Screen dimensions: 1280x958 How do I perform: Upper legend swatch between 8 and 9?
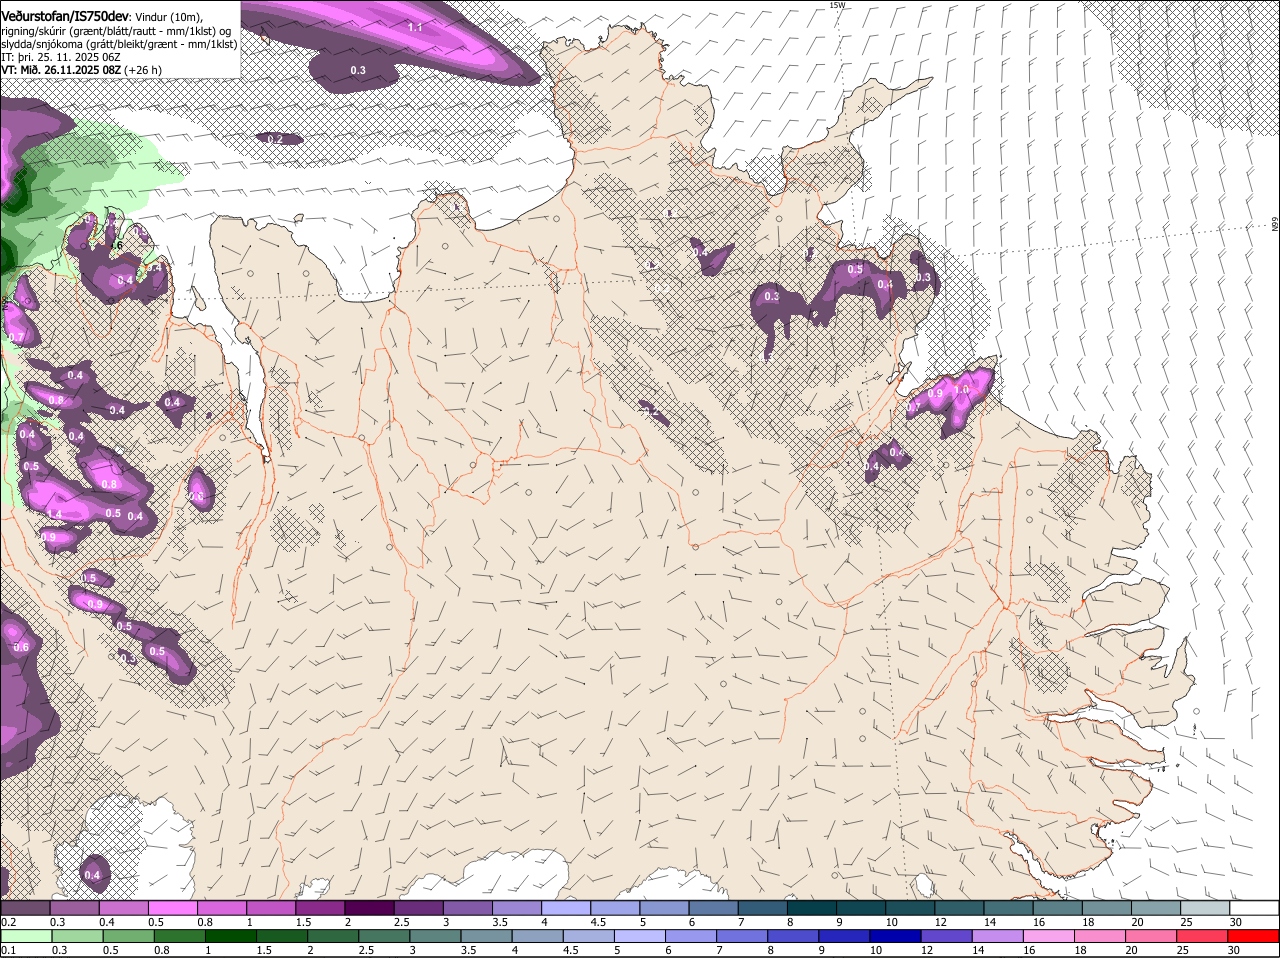(x=812, y=907)
